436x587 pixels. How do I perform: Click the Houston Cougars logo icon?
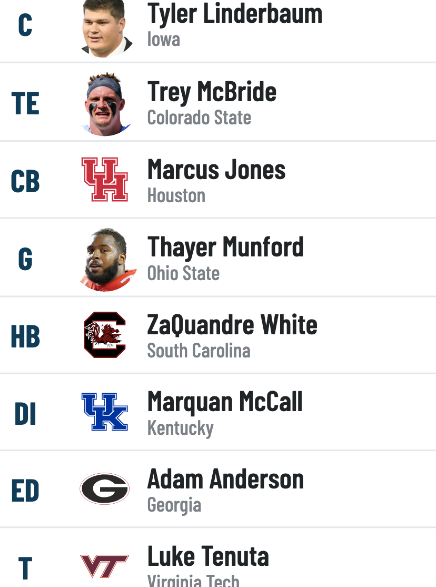coord(105,179)
